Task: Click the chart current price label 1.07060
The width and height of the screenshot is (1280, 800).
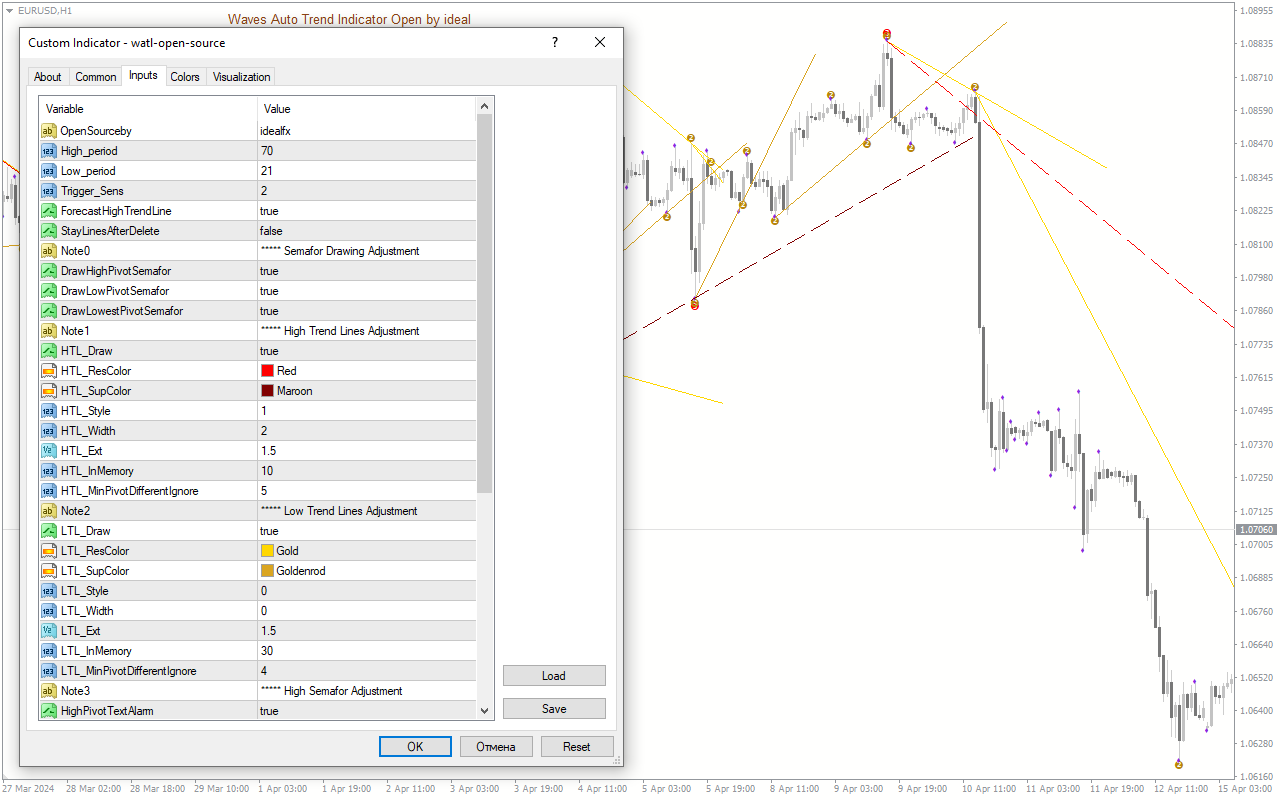Action: coord(1256,529)
